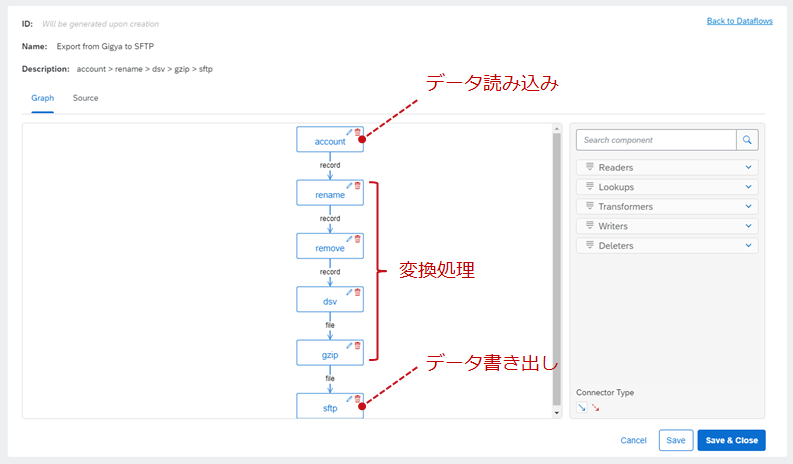
Task: Click the Save & Close button
Action: click(x=731, y=440)
